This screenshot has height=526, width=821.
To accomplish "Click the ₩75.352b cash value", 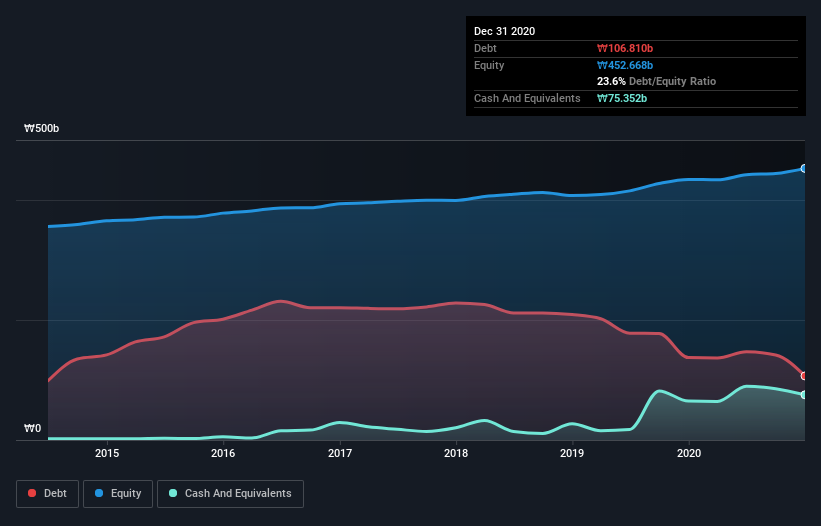I will tap(622, 98).
